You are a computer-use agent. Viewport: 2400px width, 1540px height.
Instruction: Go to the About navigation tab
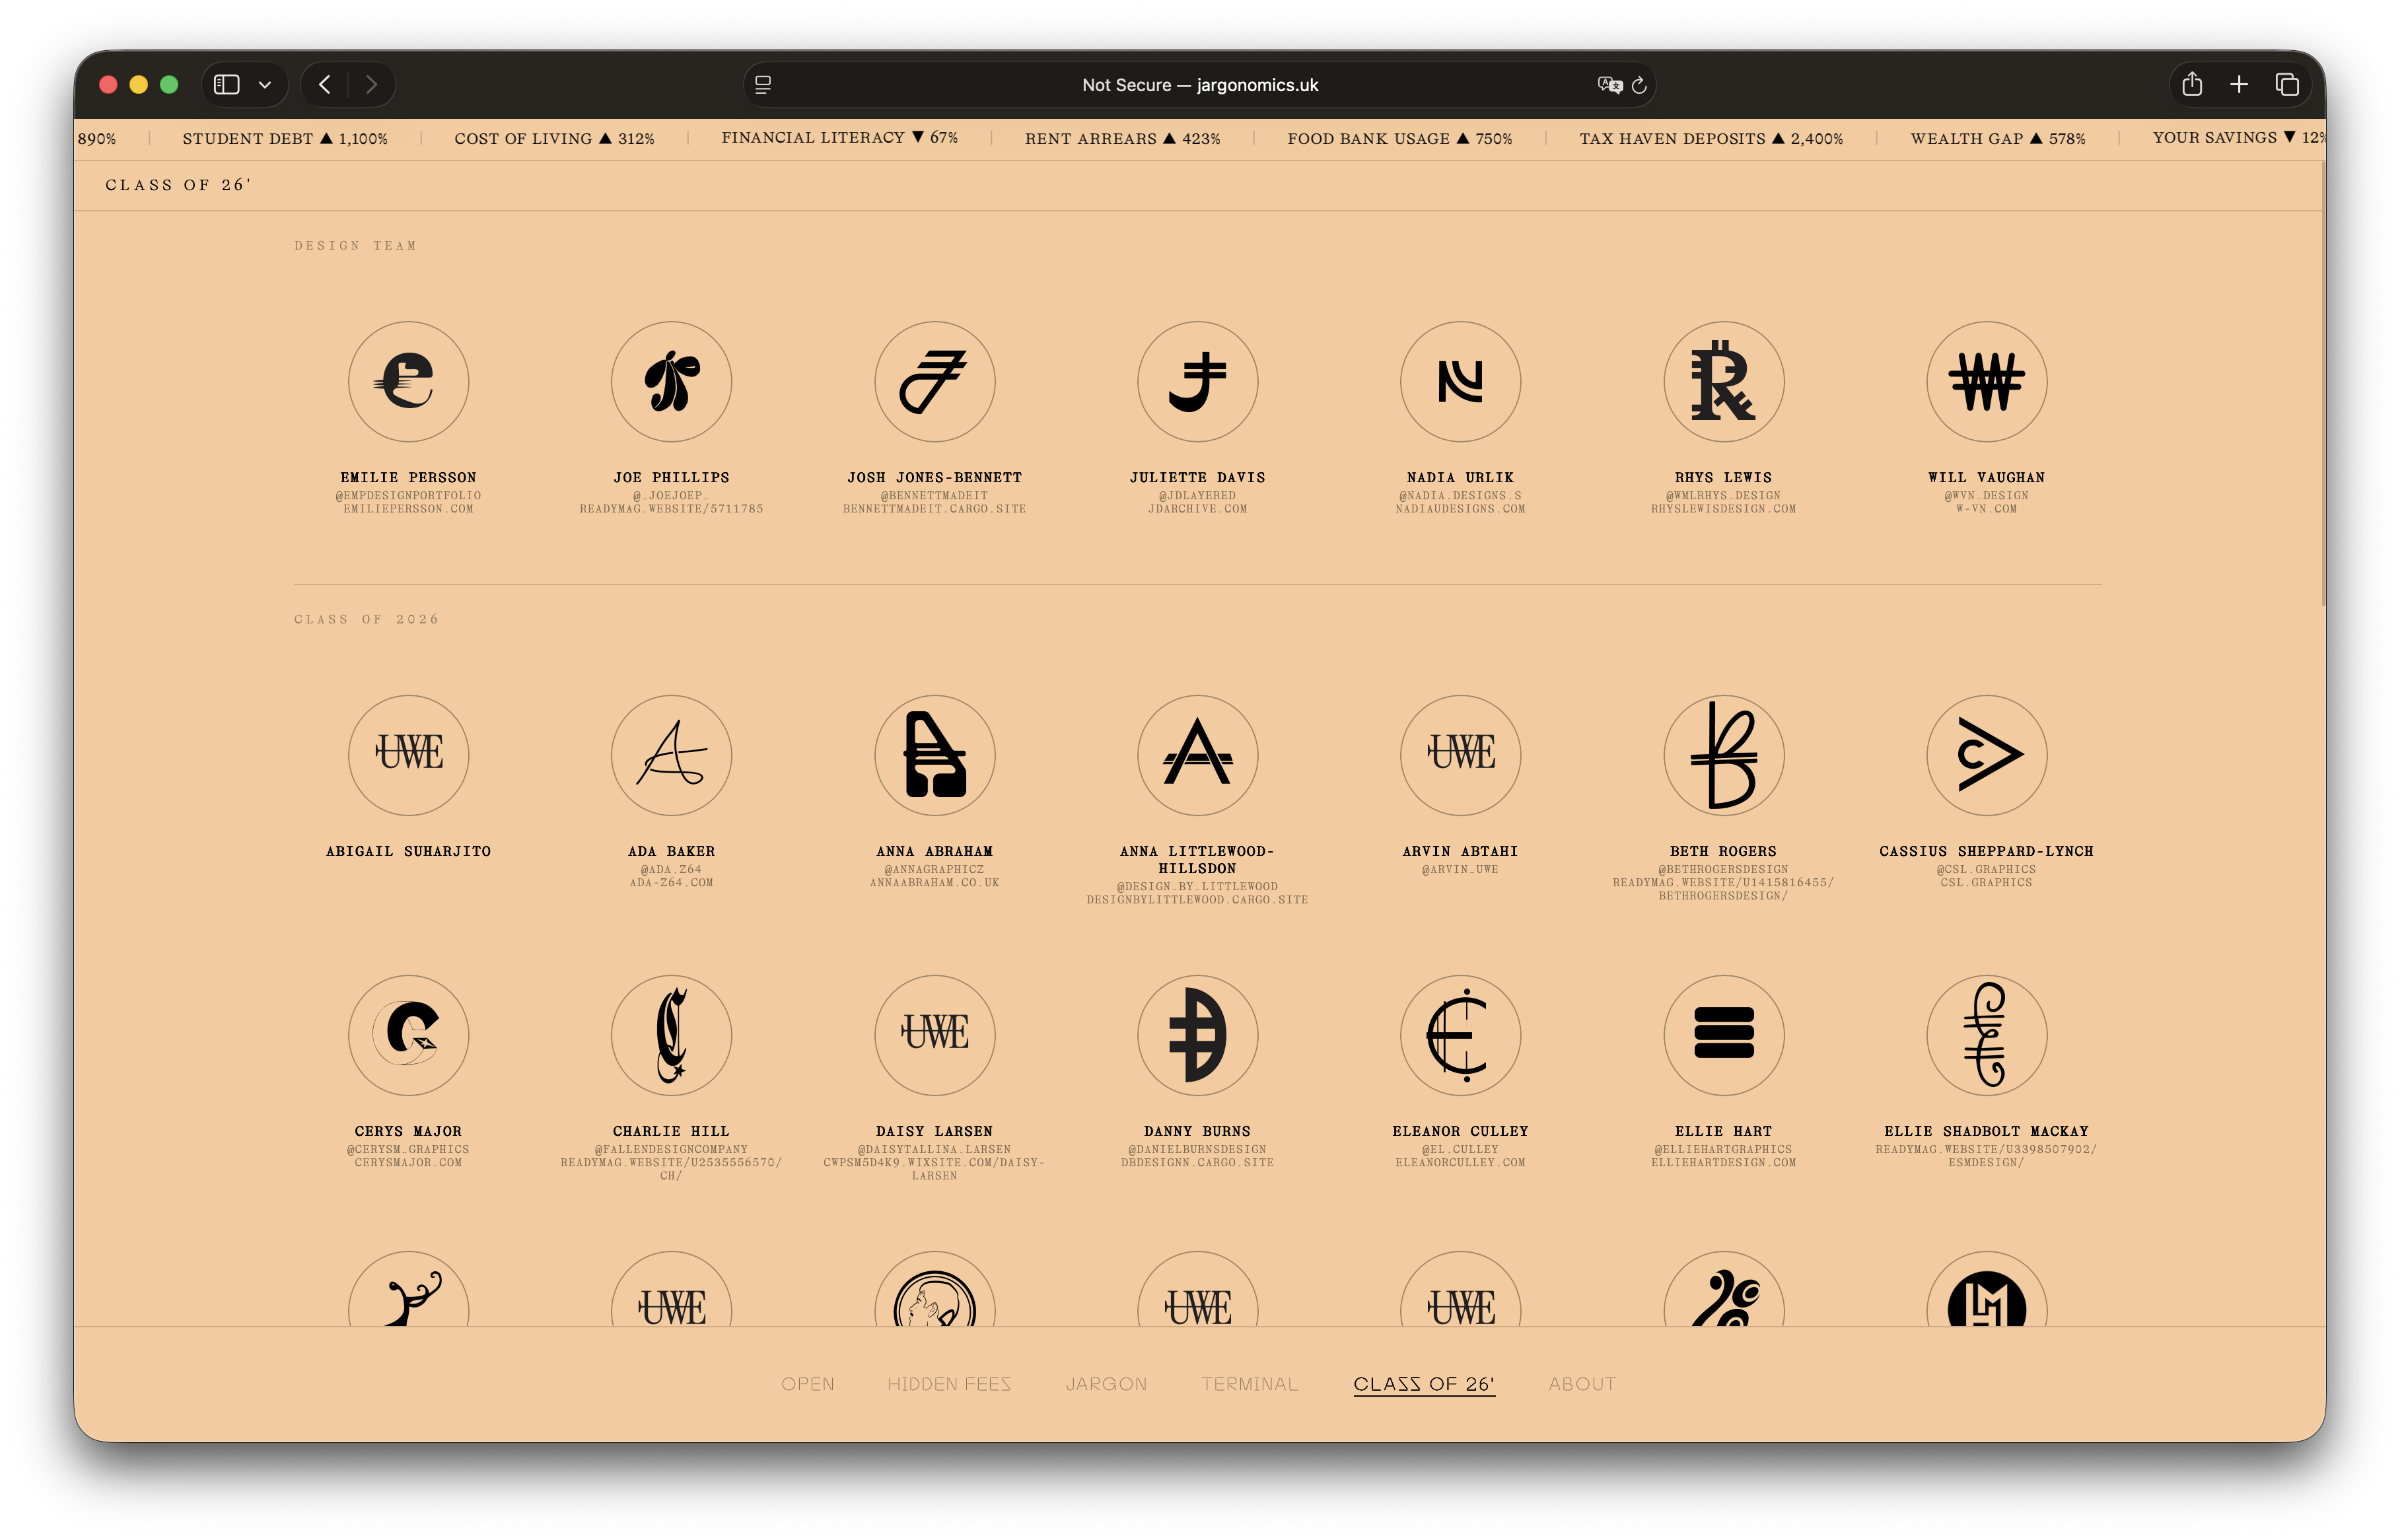[1582, 1384]
